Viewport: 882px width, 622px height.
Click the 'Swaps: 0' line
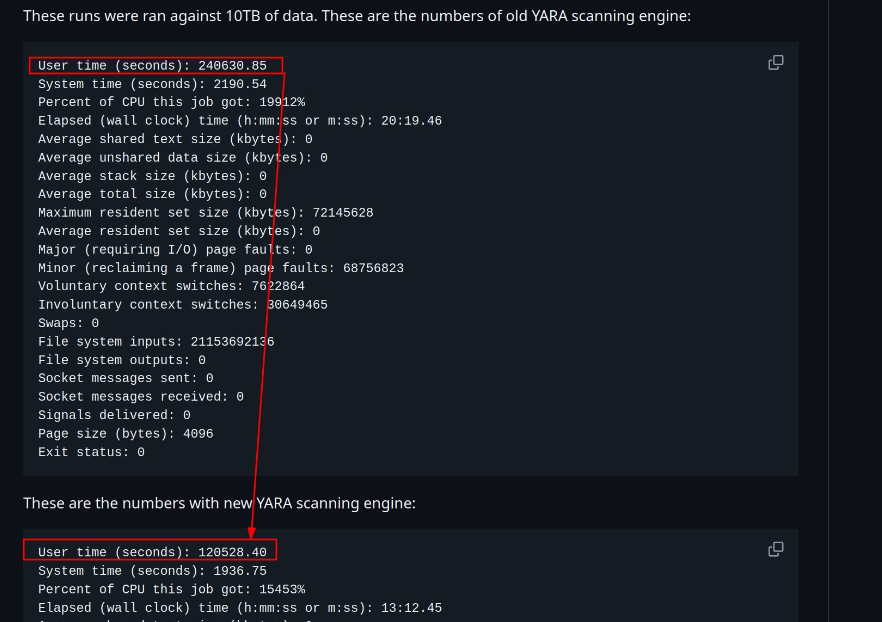(x=68, y=323)
